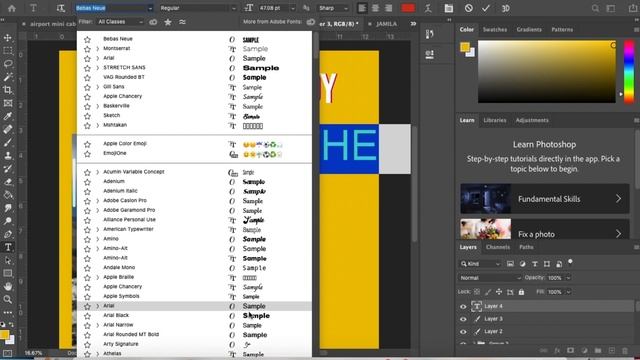Screen dimensions: 640x360
Task: Select the Horizontal Type tool
Action: pos(8,247)
